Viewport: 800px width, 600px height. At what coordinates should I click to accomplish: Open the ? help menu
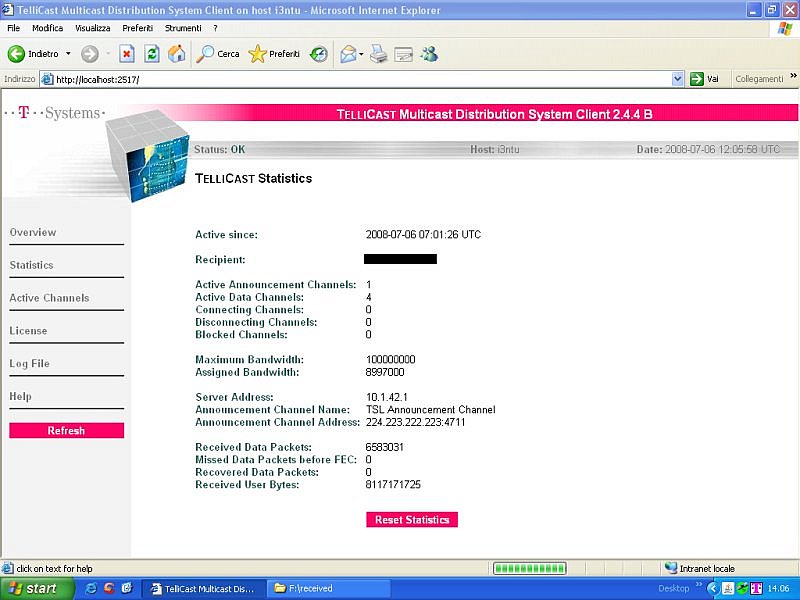(x=215, y=28)
